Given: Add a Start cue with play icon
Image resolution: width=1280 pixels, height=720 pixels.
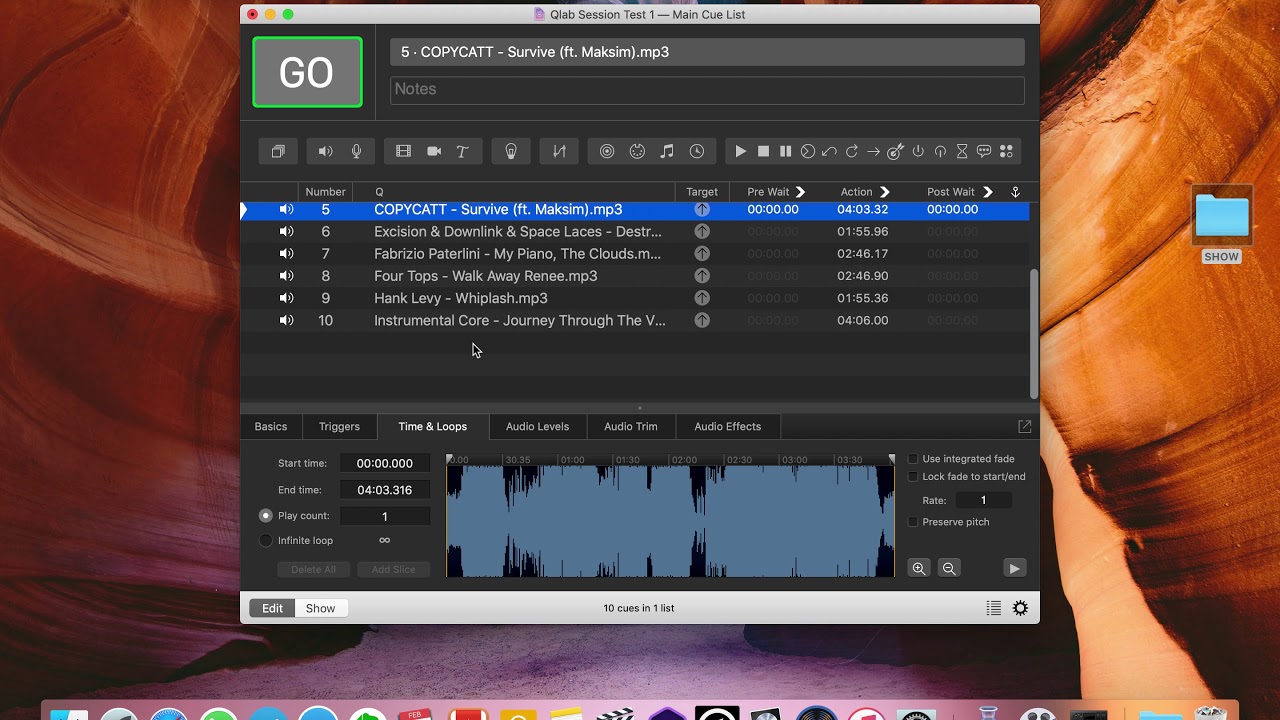Looking at the screenshot, I should coord(741,151).
